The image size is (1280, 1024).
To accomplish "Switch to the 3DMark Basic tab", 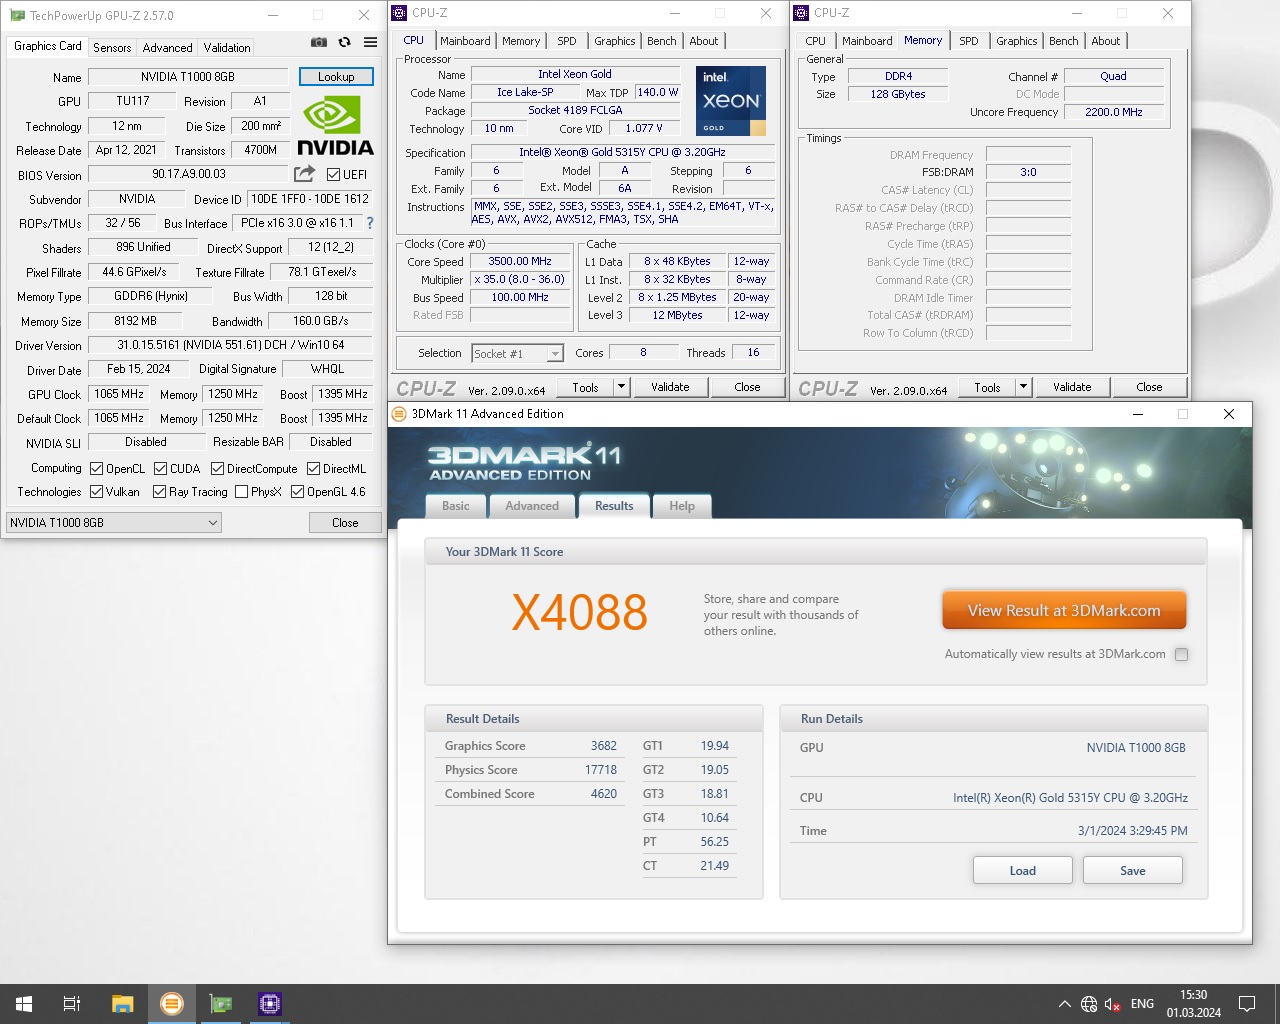I will click(x=456, y=506).
